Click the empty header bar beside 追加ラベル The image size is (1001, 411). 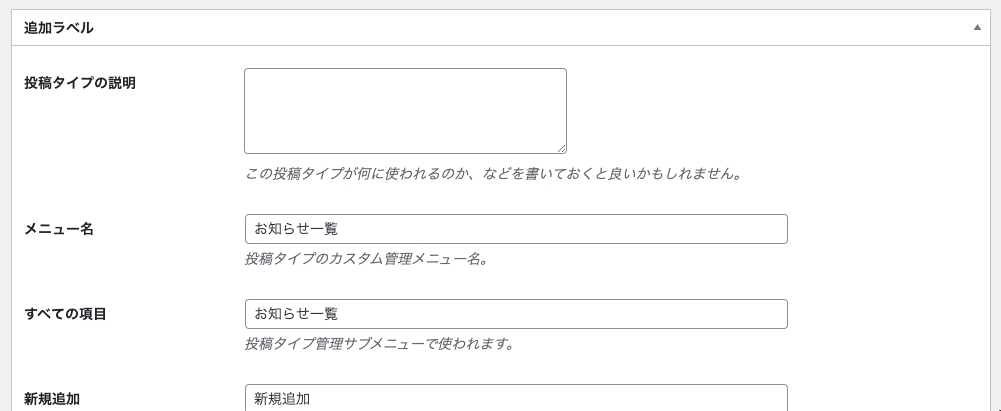[530, 27]
